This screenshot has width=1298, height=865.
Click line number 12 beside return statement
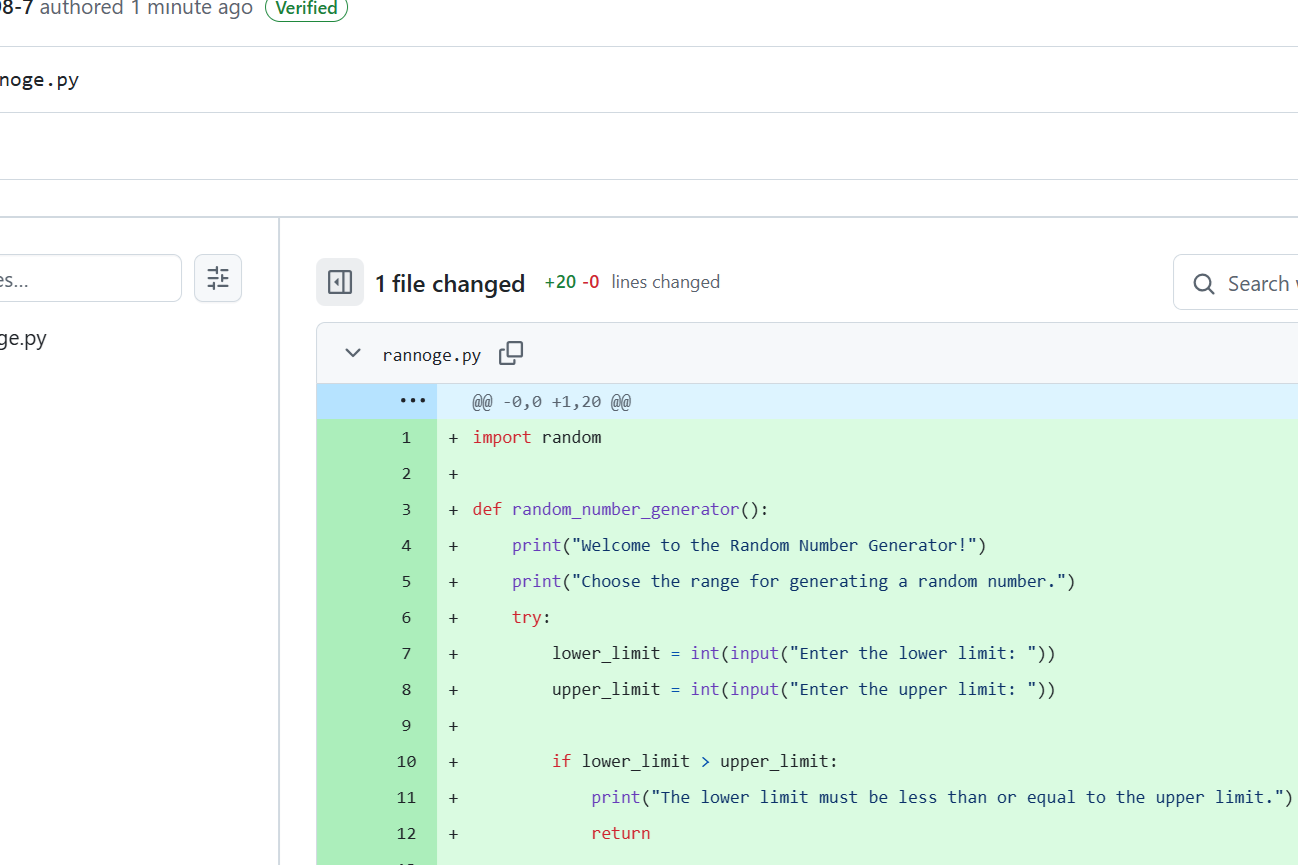pyautogui.click(x=406, y=833)
